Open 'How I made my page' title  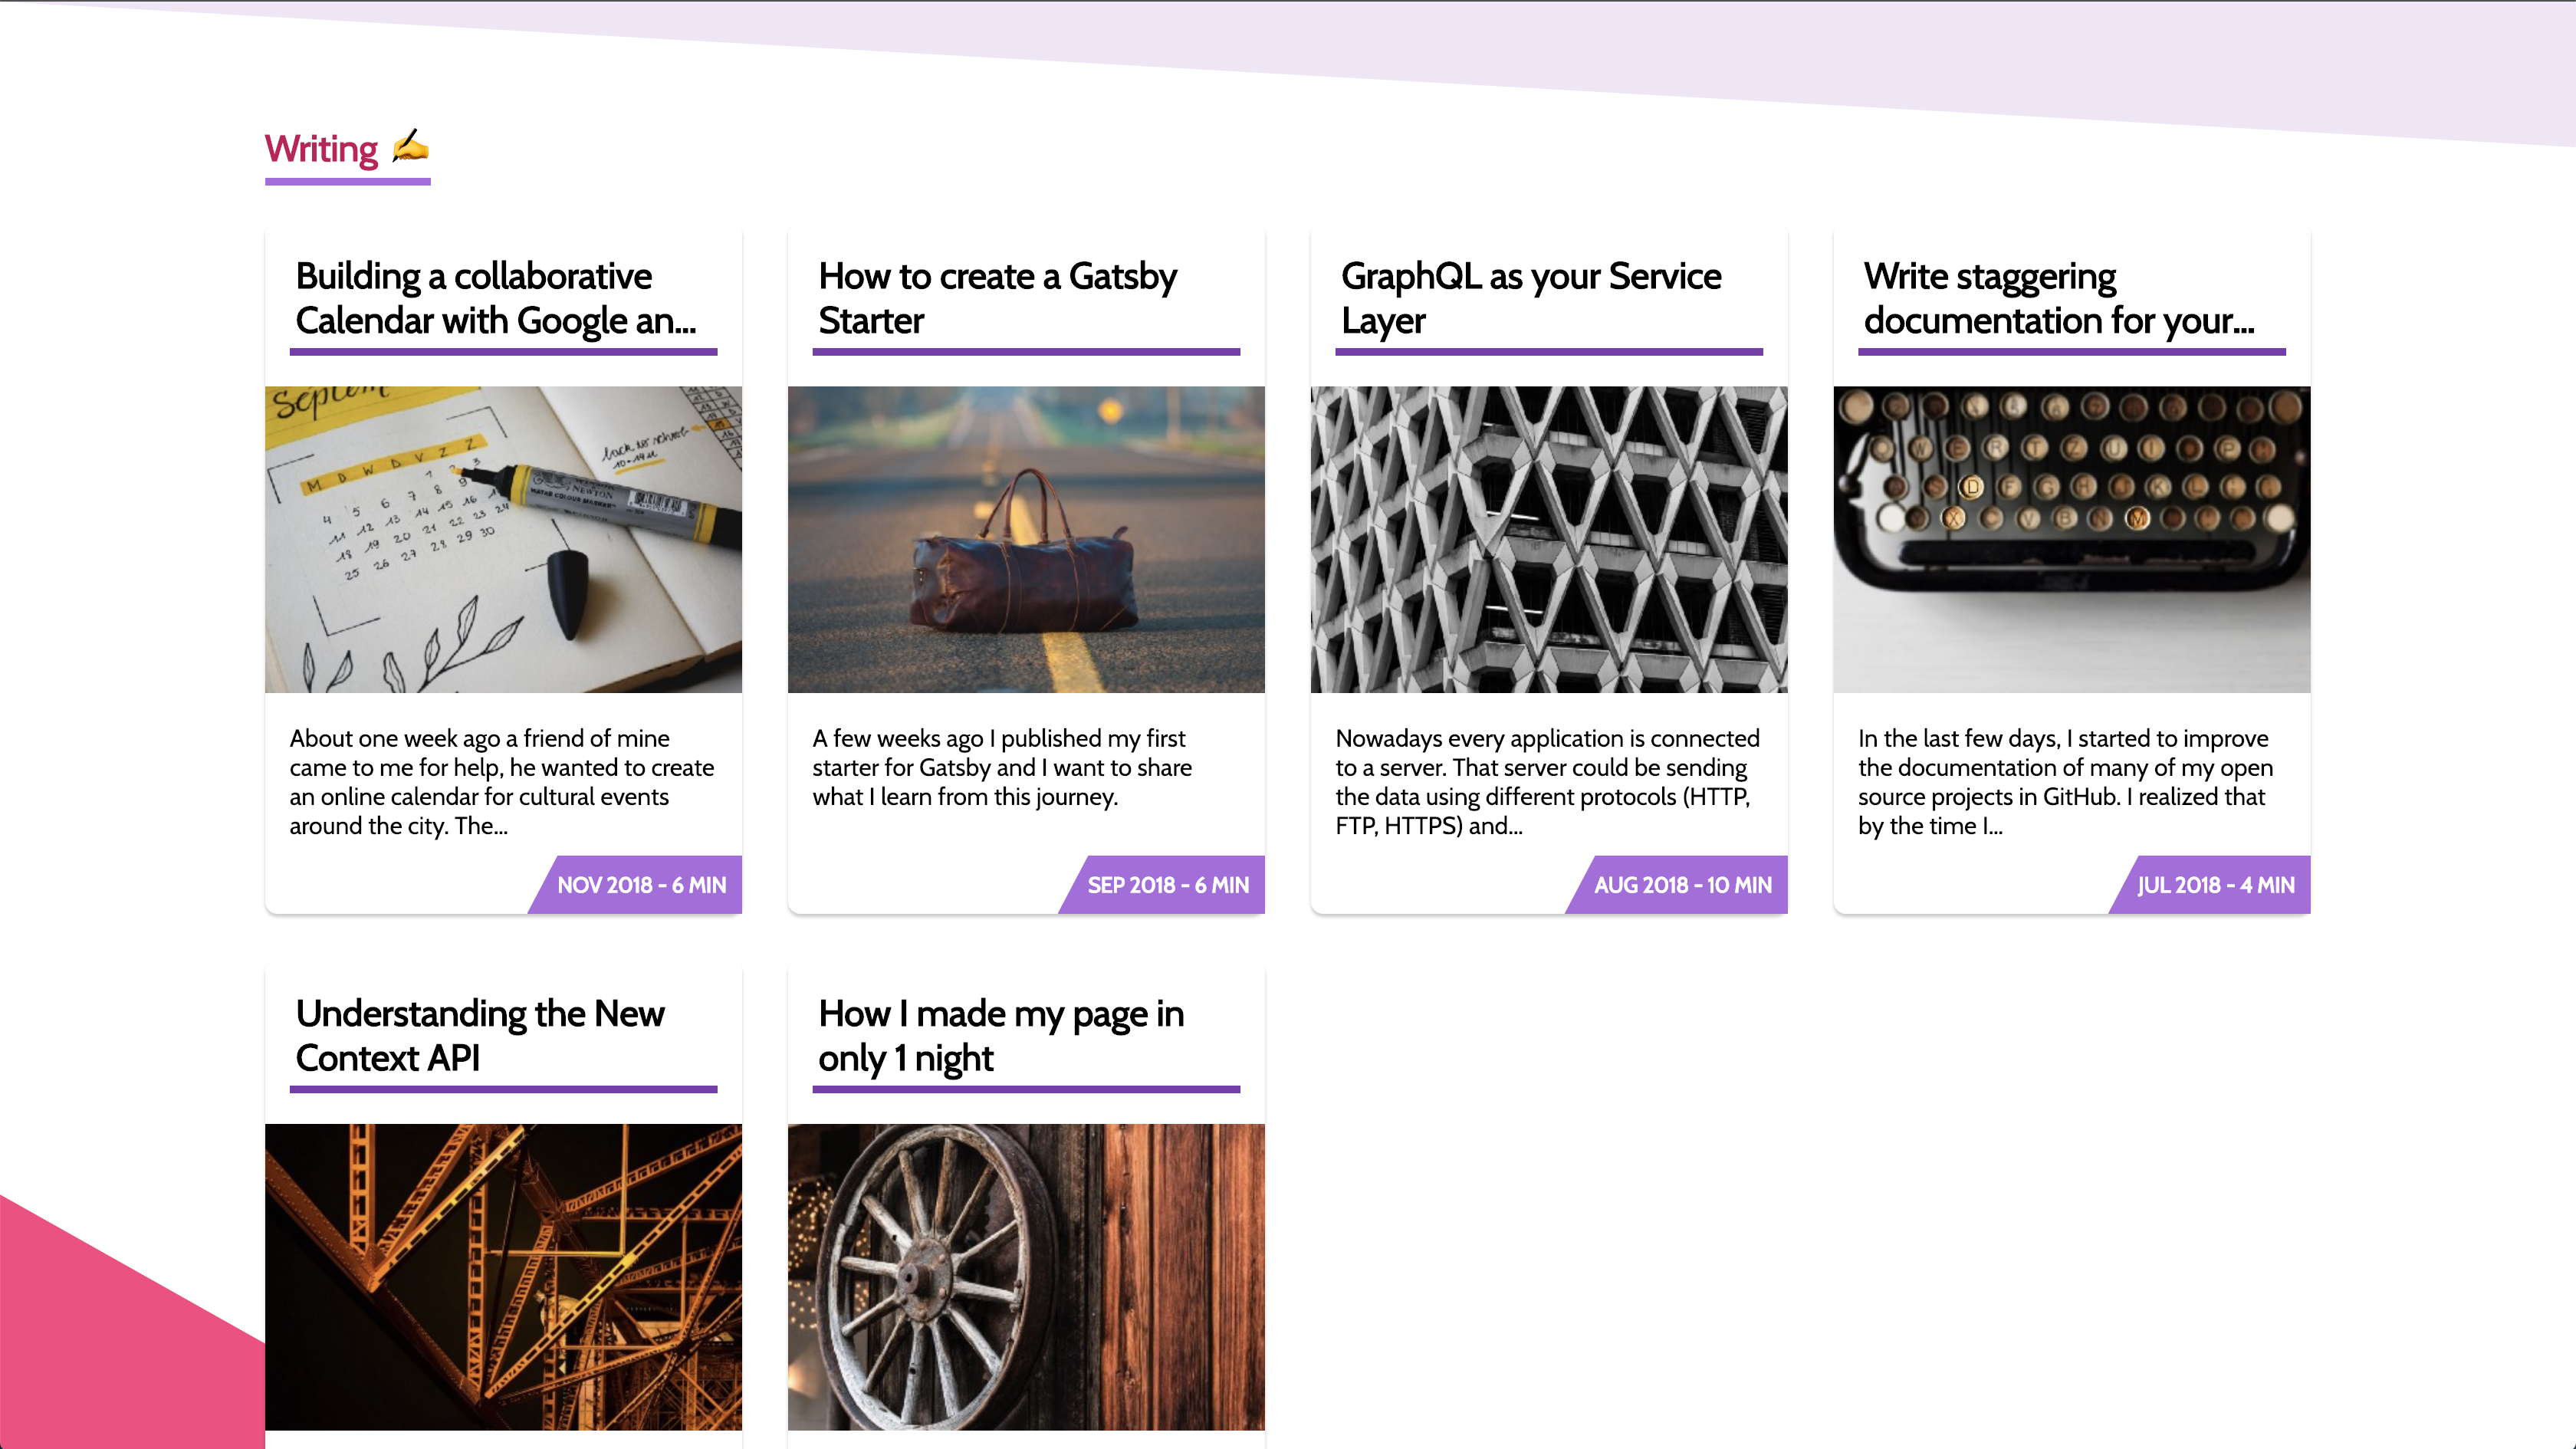click(x=1000, y=1035)
